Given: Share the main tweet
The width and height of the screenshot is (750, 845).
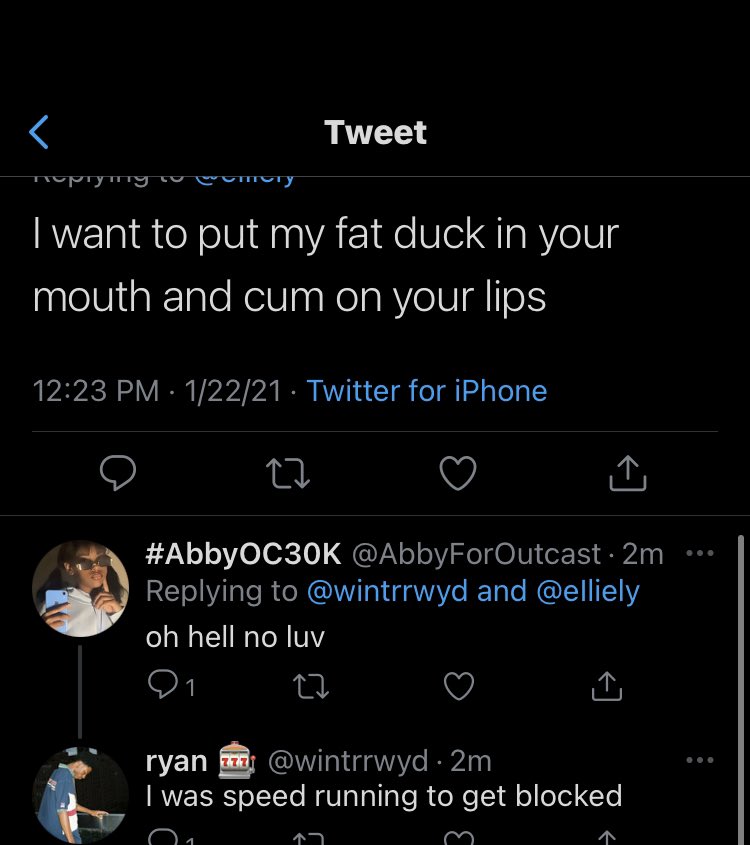Looking at the screenshot, I should click(627, 472).
